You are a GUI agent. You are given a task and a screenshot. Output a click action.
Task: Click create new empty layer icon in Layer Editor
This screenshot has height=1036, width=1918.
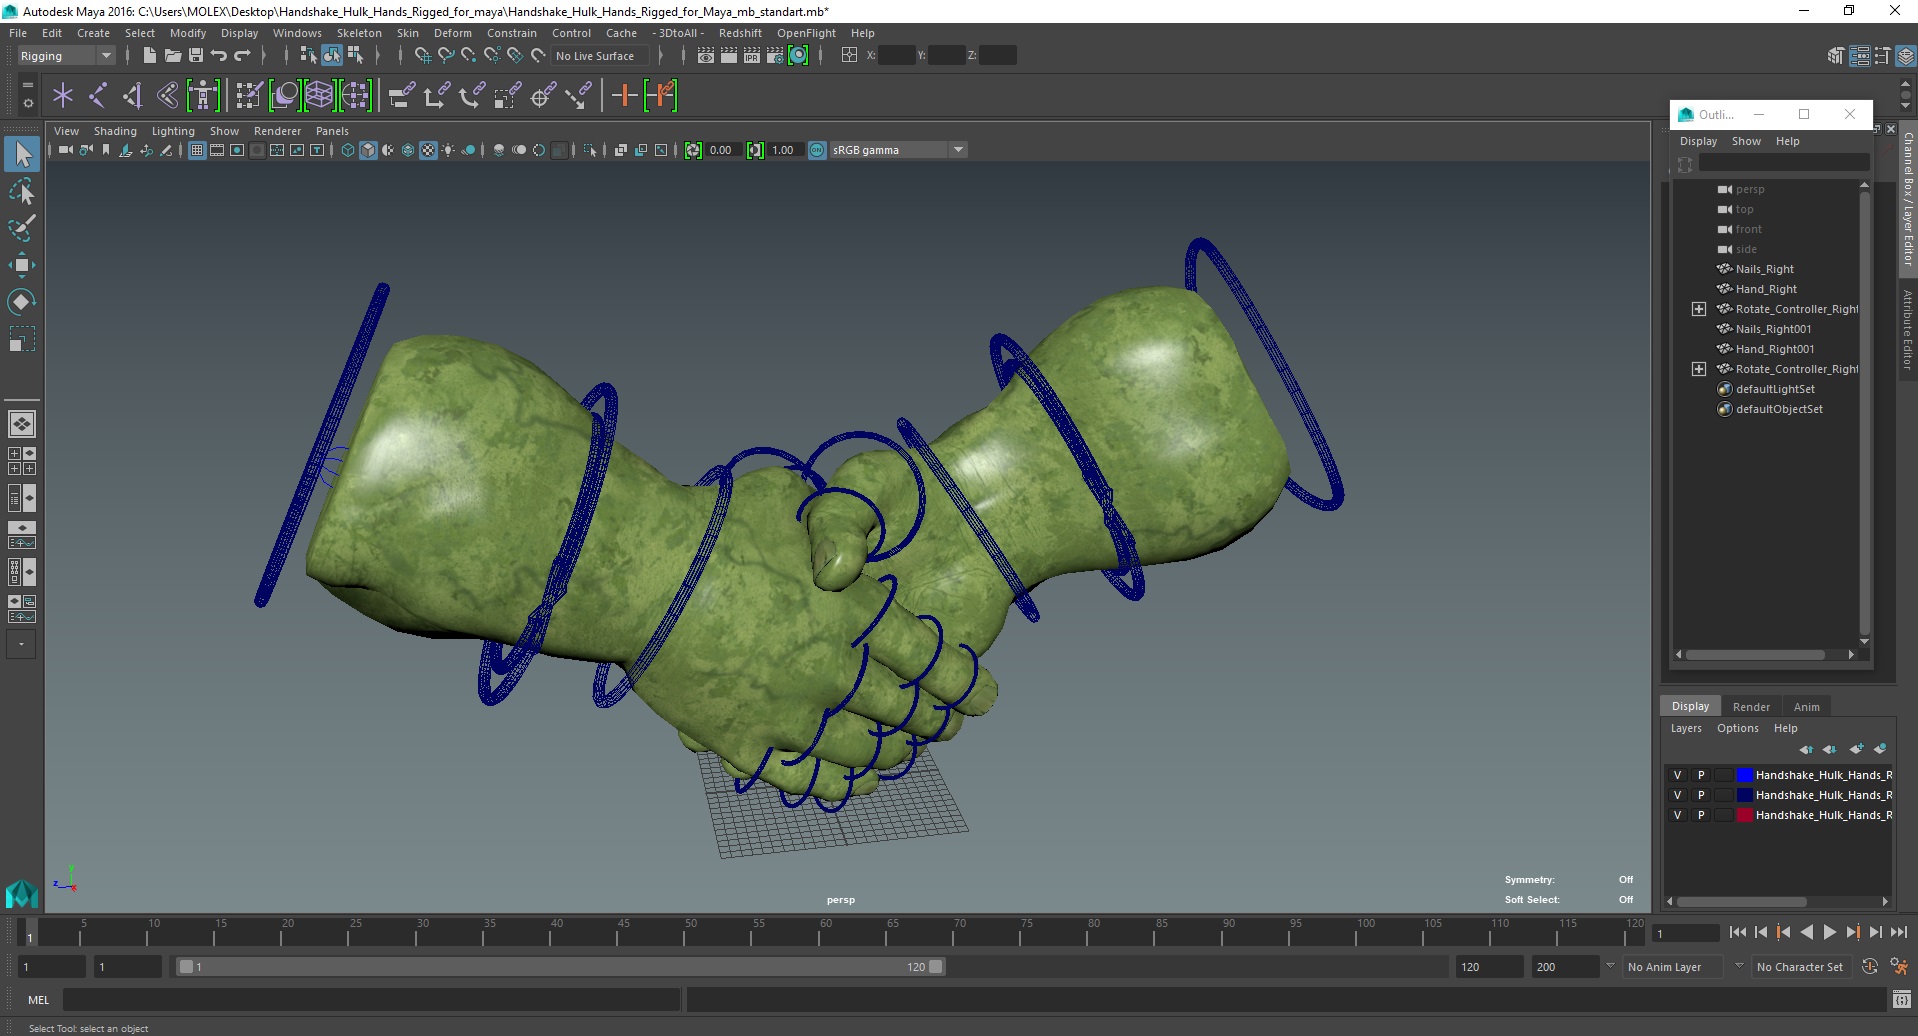tap(1857, 749)
